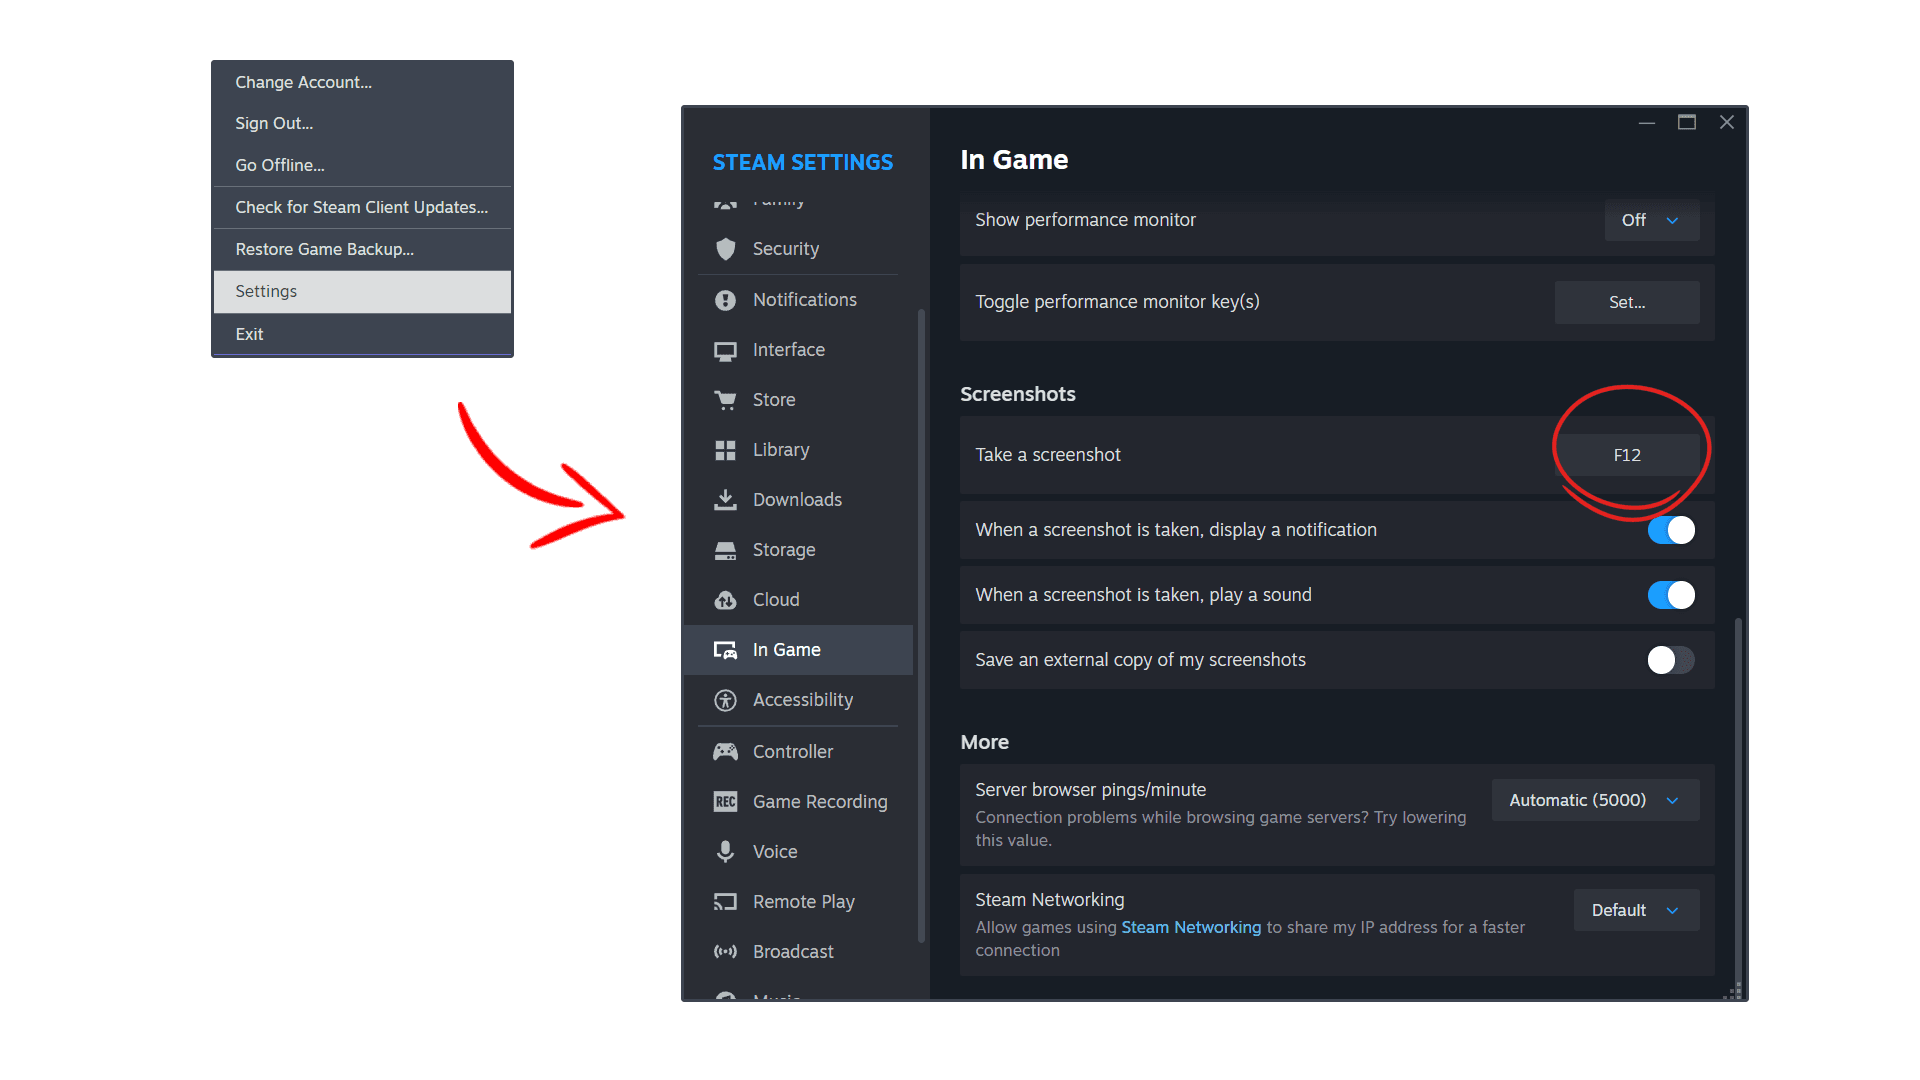Choose Change Account from the menu
The image size is (1920, 1080).
[x=362, y=82]
